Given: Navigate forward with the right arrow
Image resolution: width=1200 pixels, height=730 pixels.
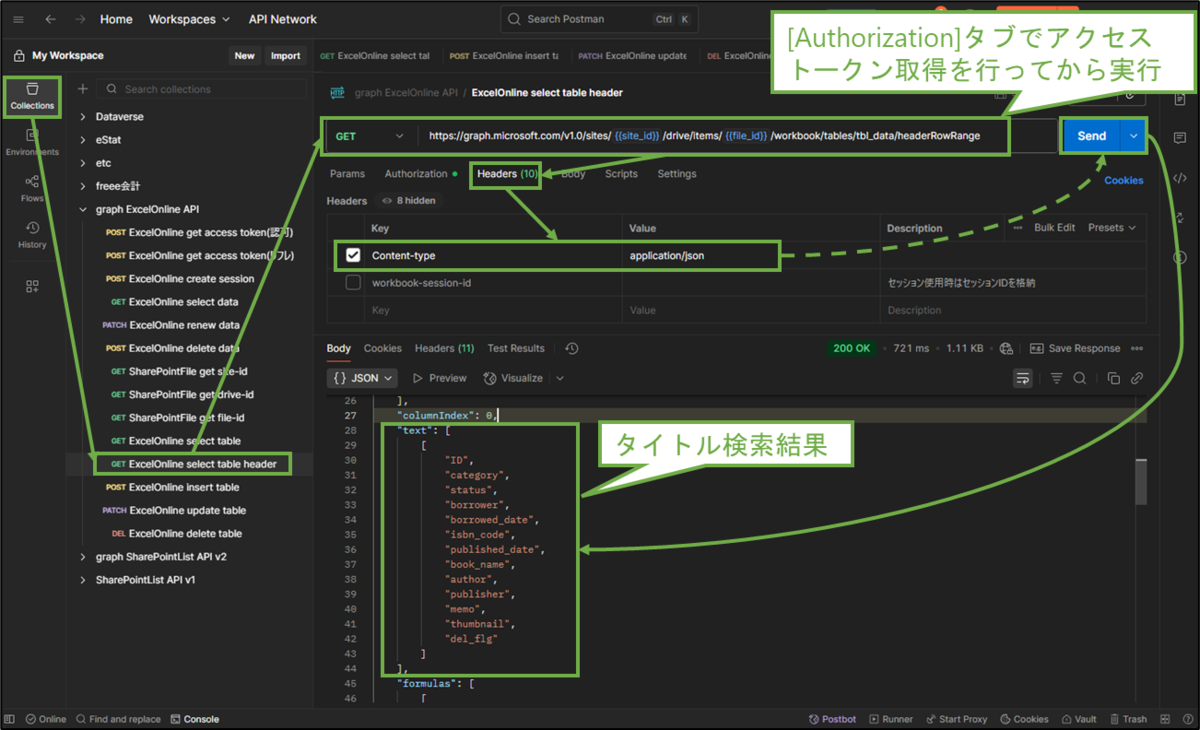Looking at the screenshot, I should click(x=80, y=19).
